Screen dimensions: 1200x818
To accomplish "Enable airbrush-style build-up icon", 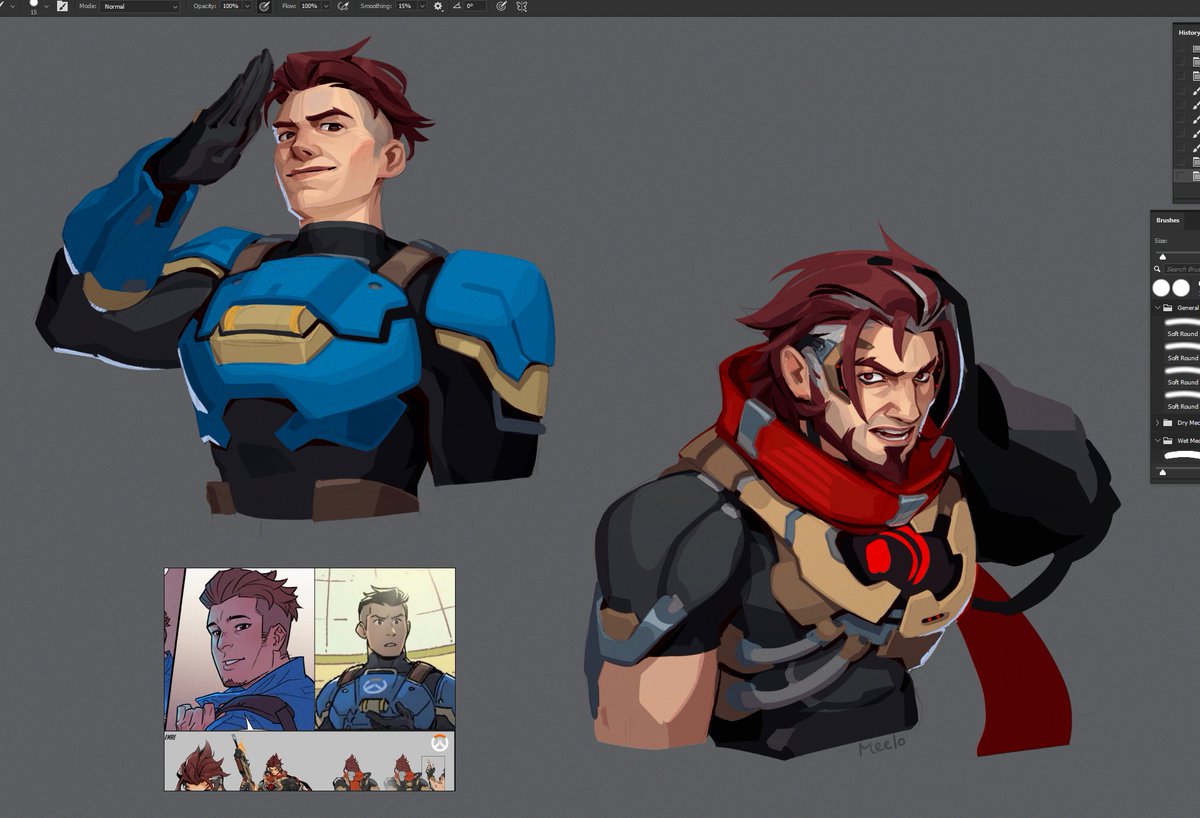I will point(343,6).
